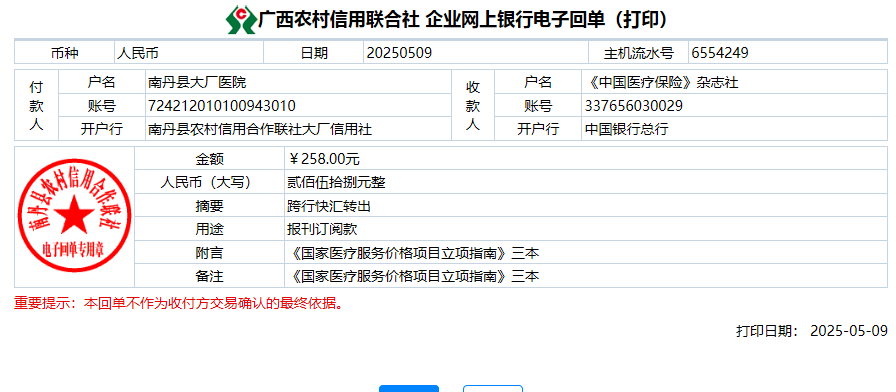This screenshot has height=392, width=896.
Task: Click the date value 20250509
Action: pyautogui.click(x=399, y=53)
